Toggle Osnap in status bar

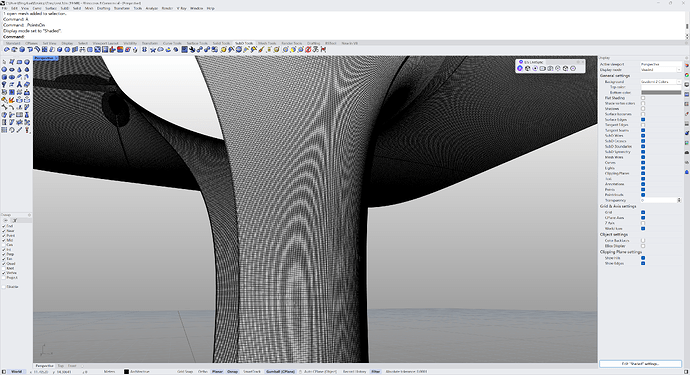coord(232,371)
